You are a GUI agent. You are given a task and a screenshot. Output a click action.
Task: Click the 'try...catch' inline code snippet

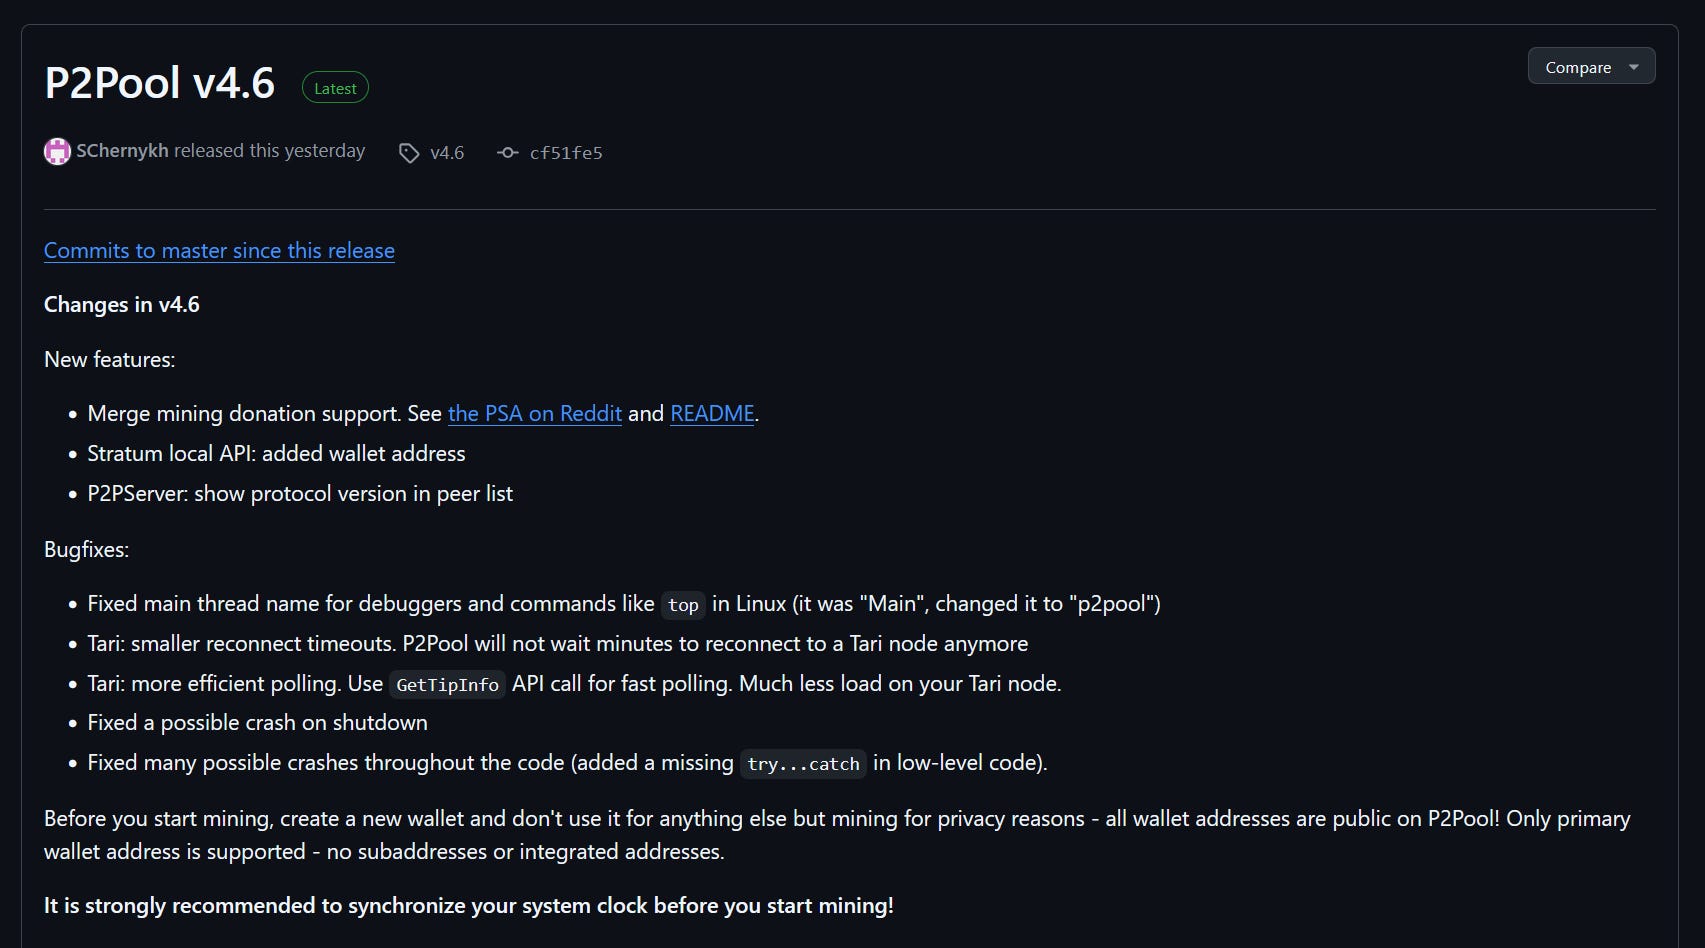(x=803, y=764)
